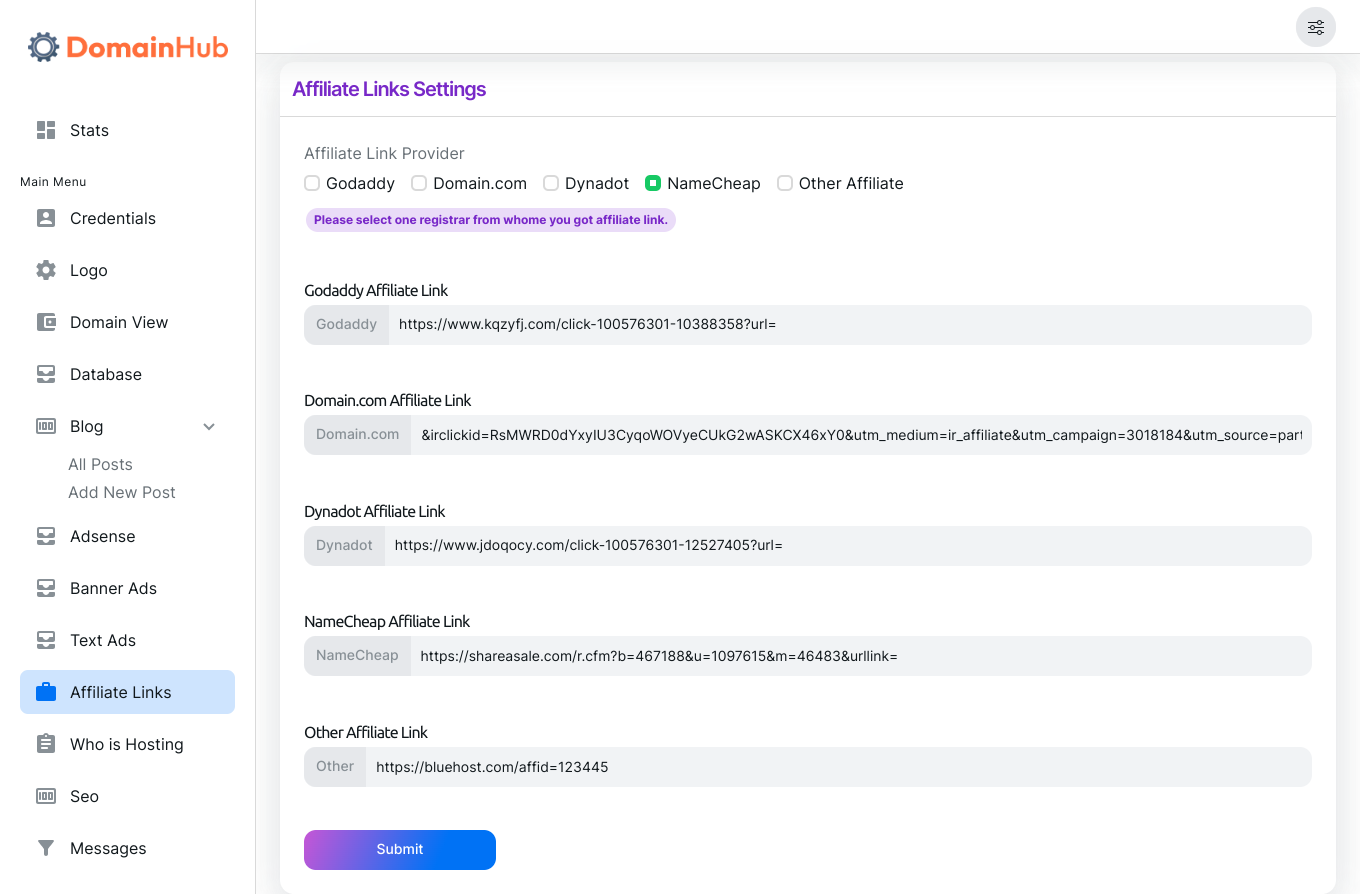Viewport: 1360px width, 894px height.
Task: Click the 'Domain.com' input prefix tag
Action: click(x=357, y=435)
